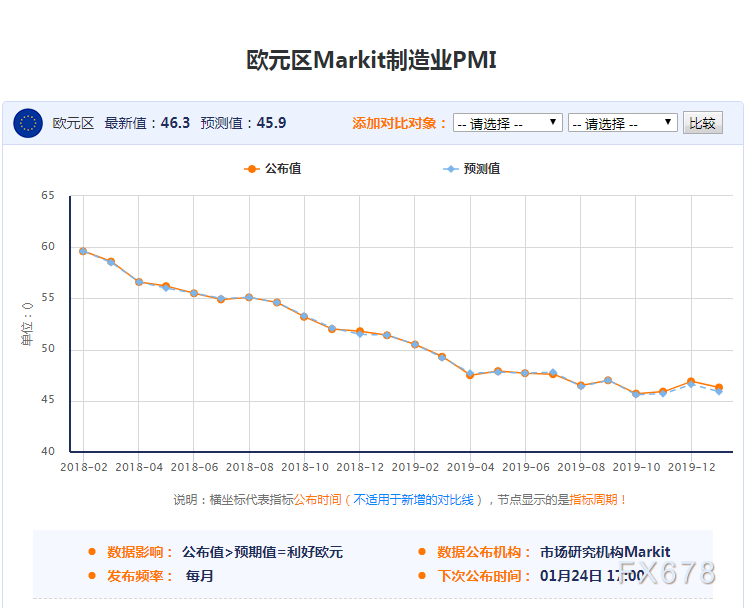
Task: Click the 数据公布机构 label
Action: 483,552
